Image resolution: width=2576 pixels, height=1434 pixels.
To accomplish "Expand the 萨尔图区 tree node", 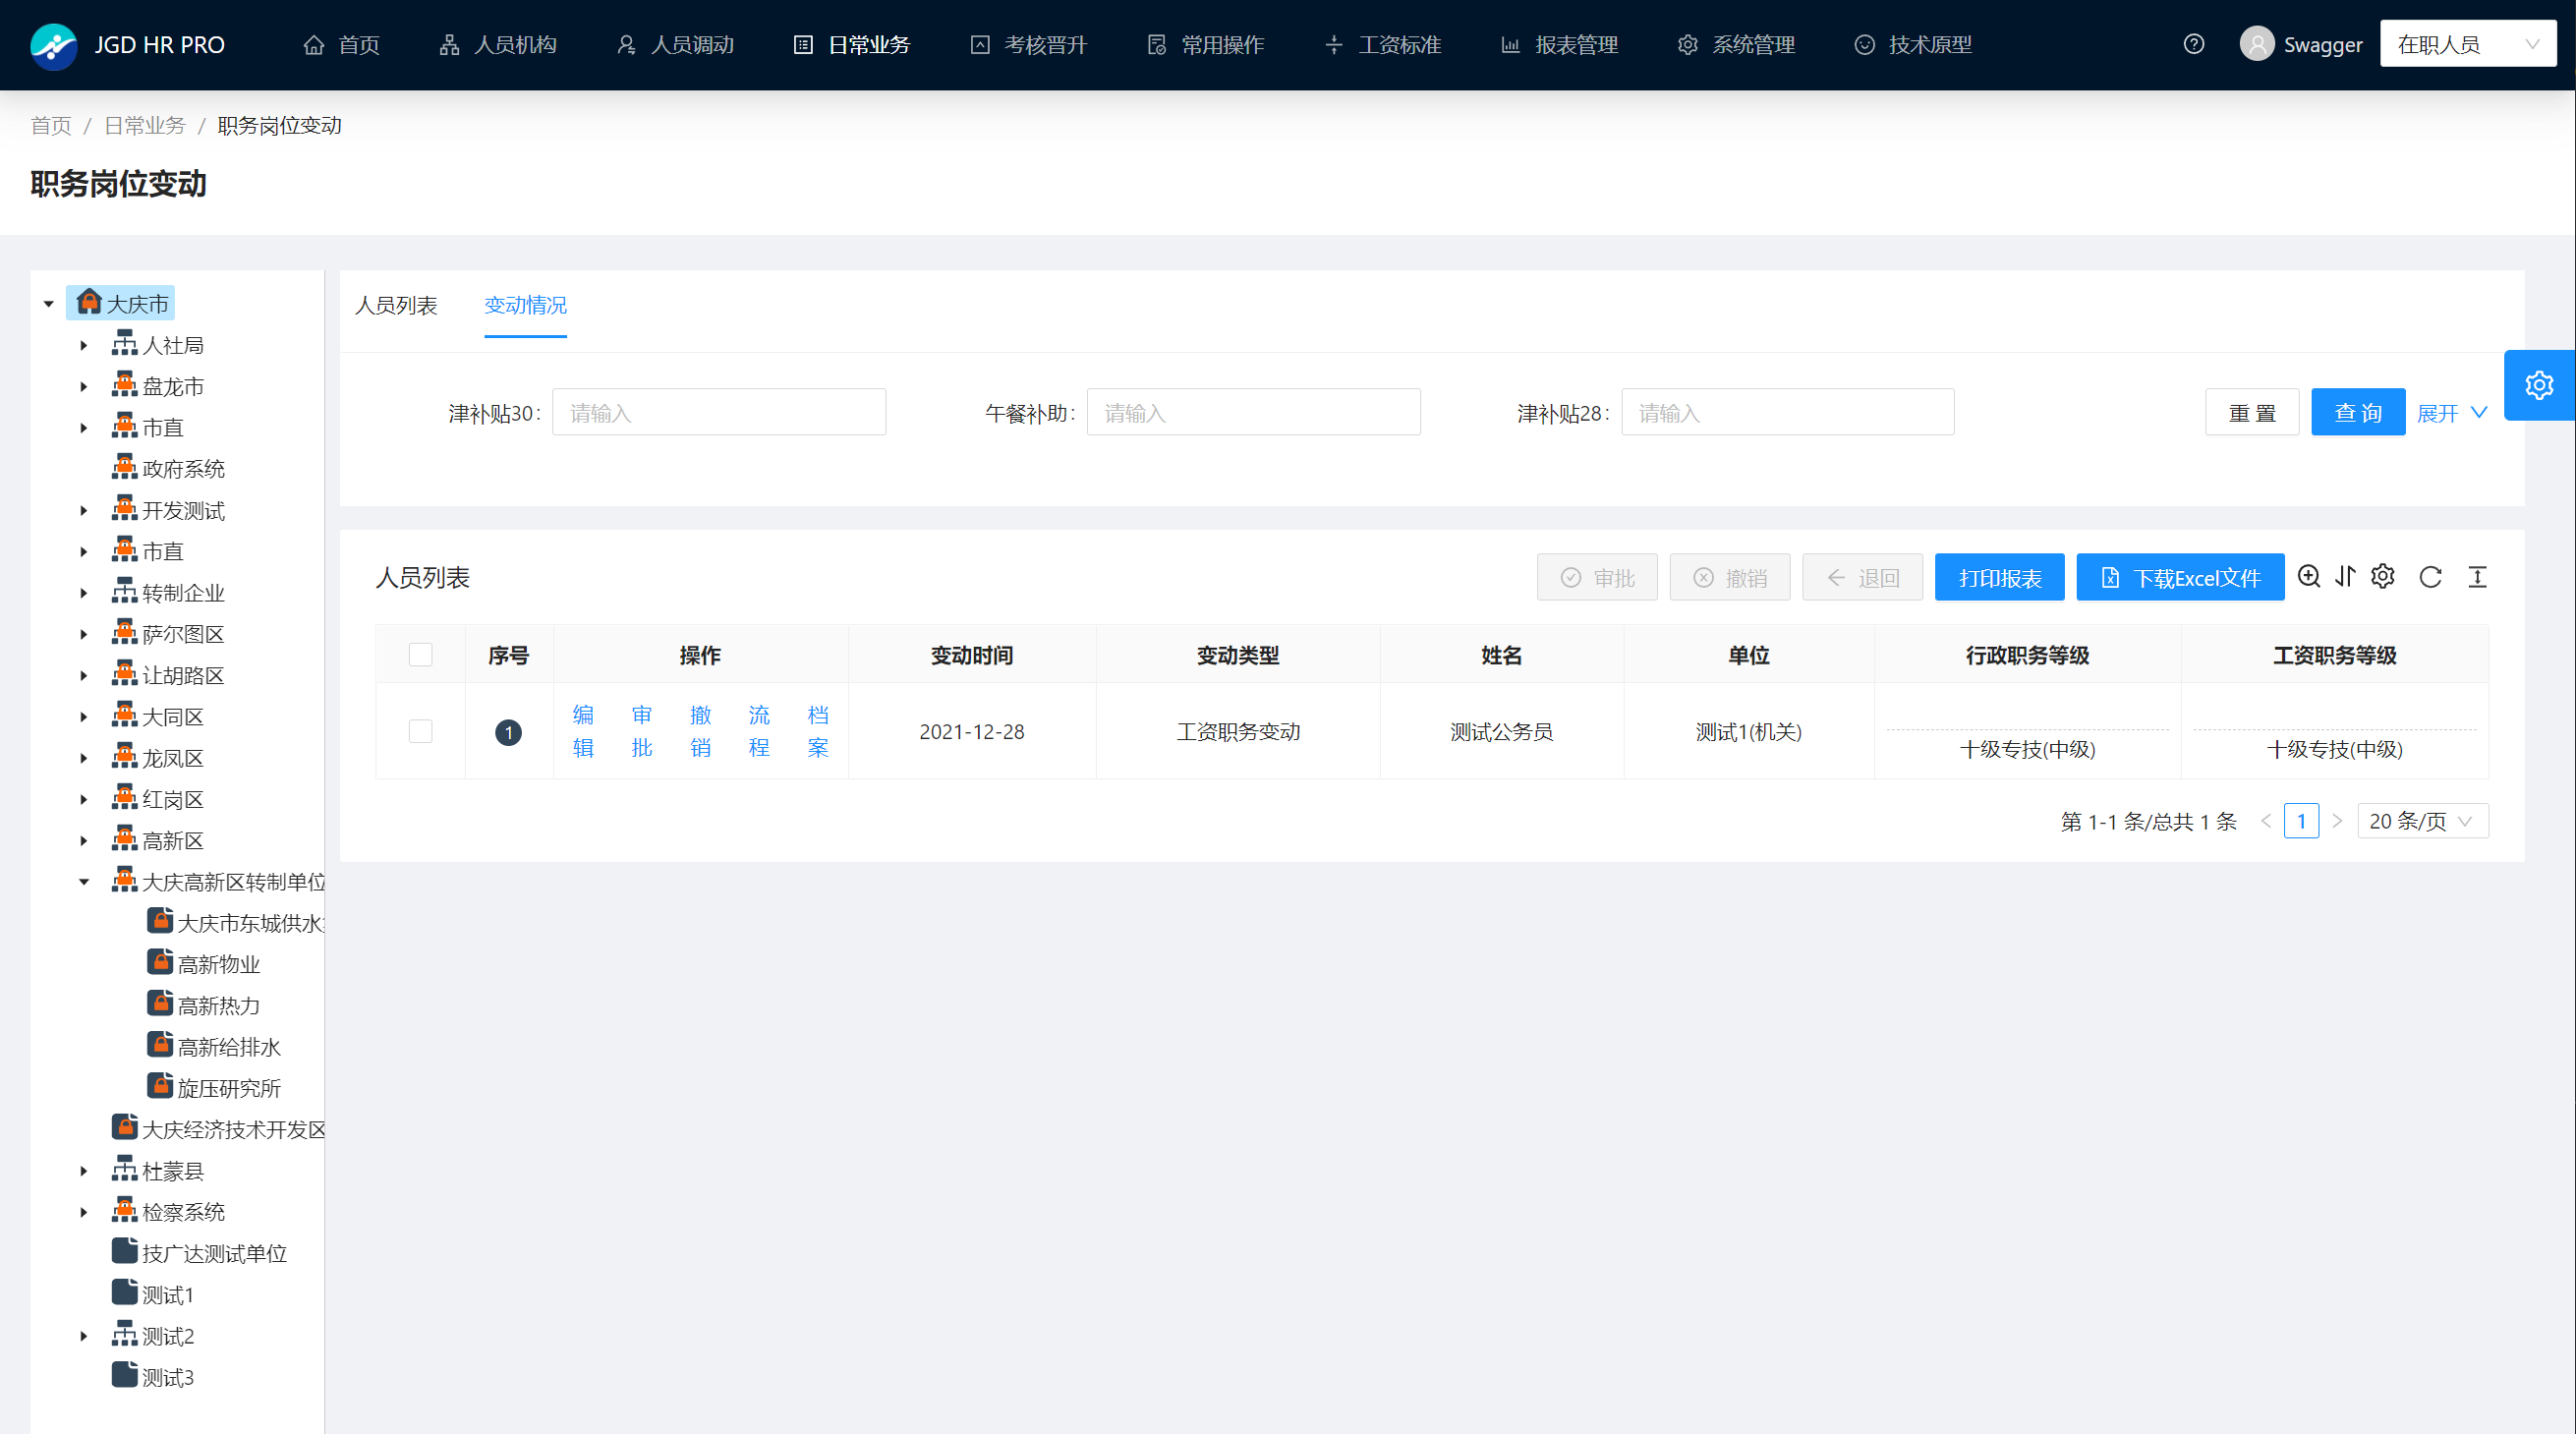I will tap(84, 634).
